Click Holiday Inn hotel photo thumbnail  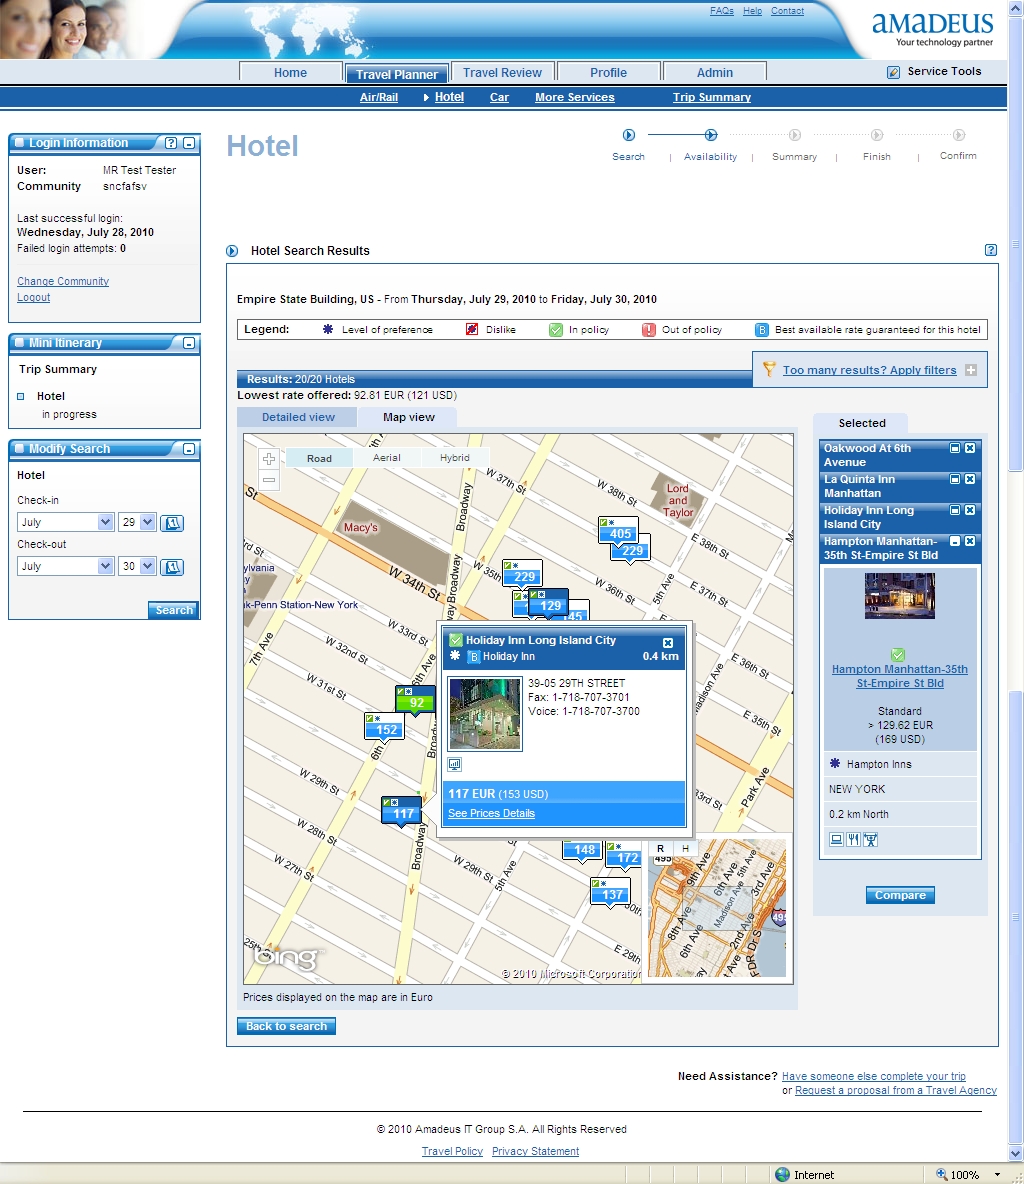[484, 714]
